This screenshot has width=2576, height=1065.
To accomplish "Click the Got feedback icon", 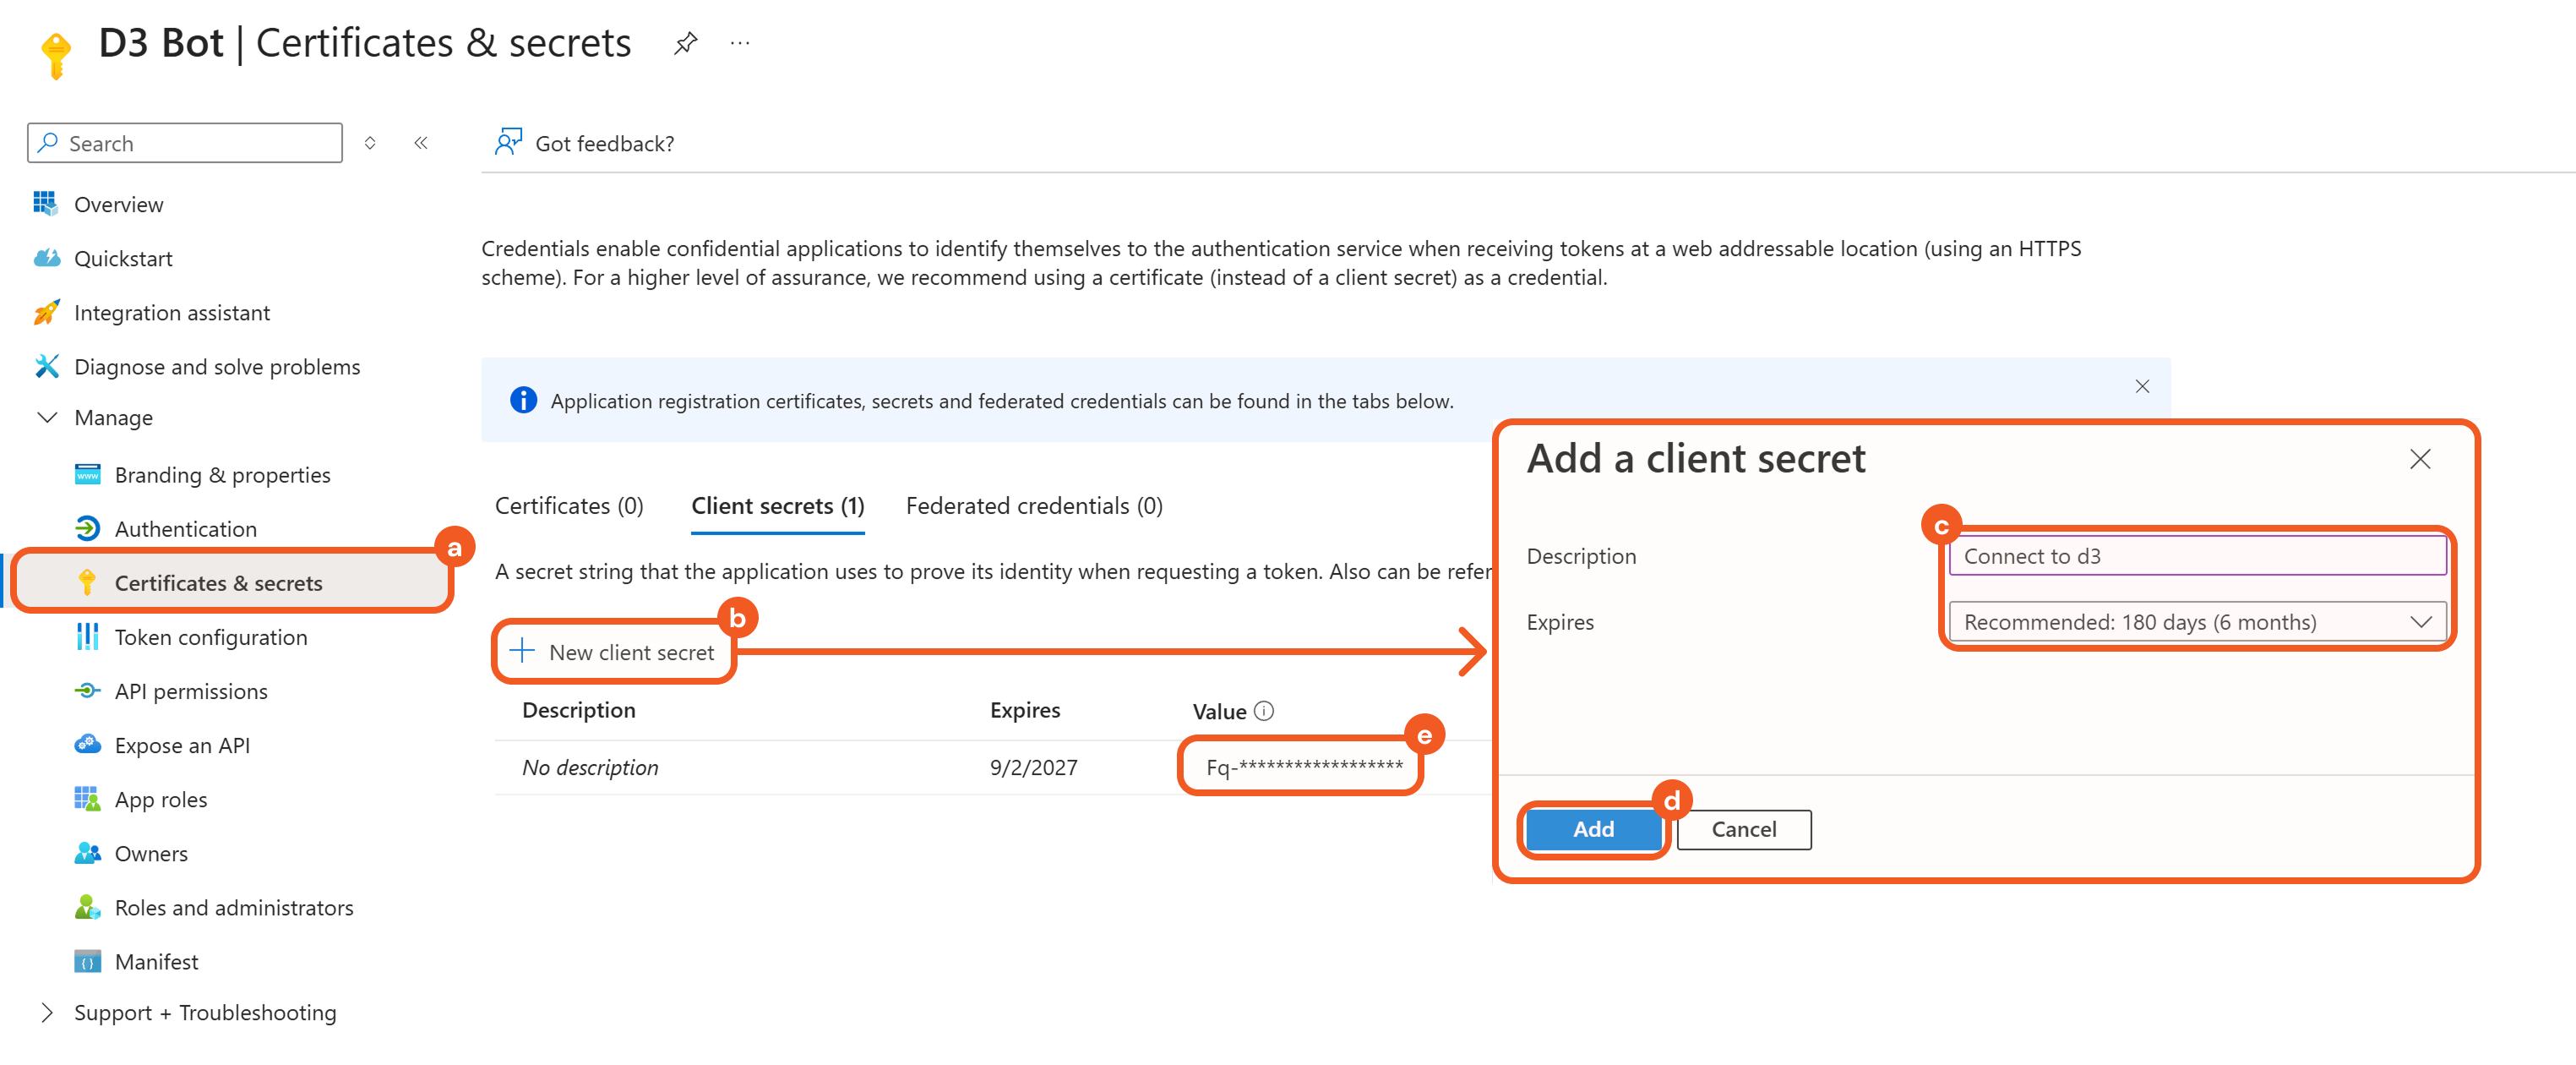I will [x=508, y=143].
